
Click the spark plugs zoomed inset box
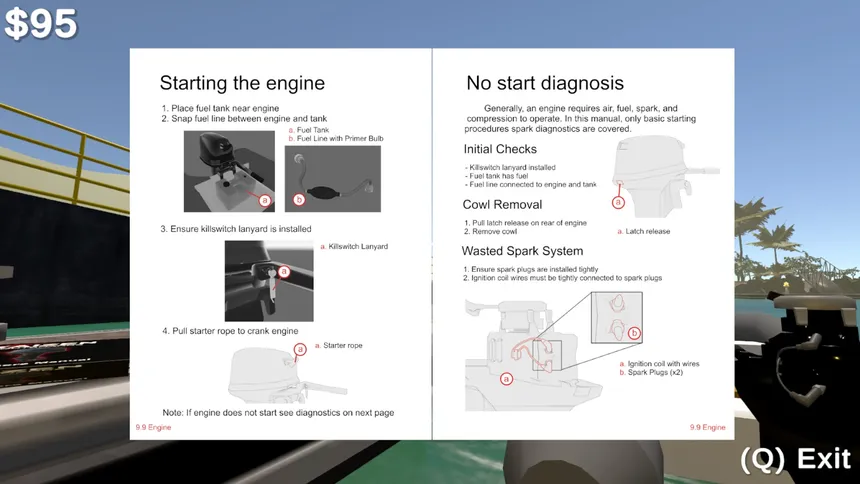tap(616, 318)
